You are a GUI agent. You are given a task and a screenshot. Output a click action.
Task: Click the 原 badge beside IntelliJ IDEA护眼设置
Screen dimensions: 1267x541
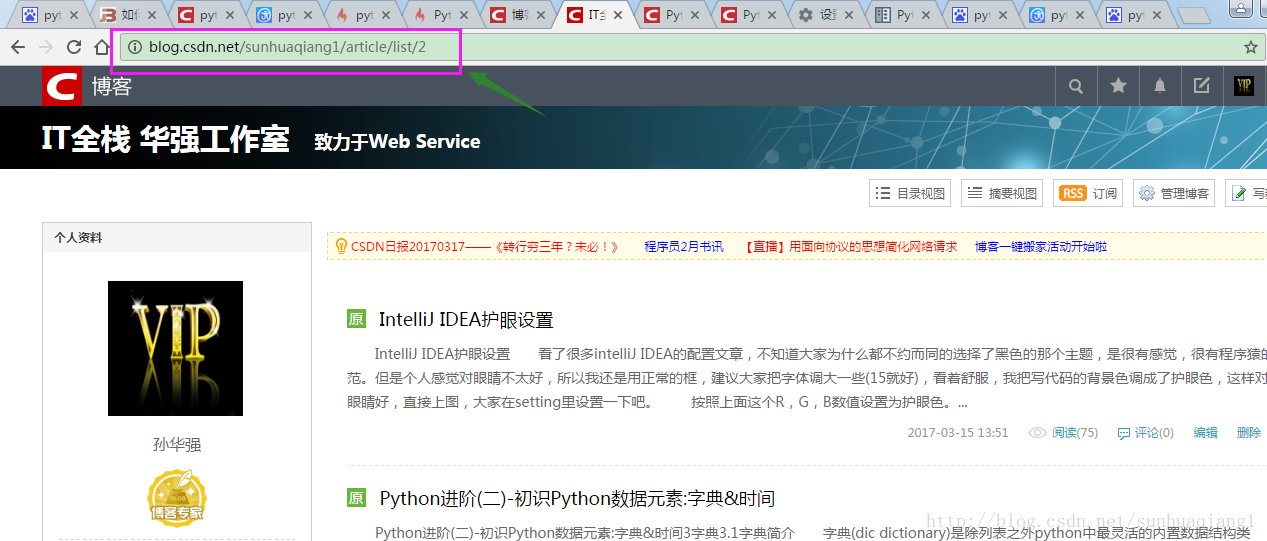coord(356,319)
